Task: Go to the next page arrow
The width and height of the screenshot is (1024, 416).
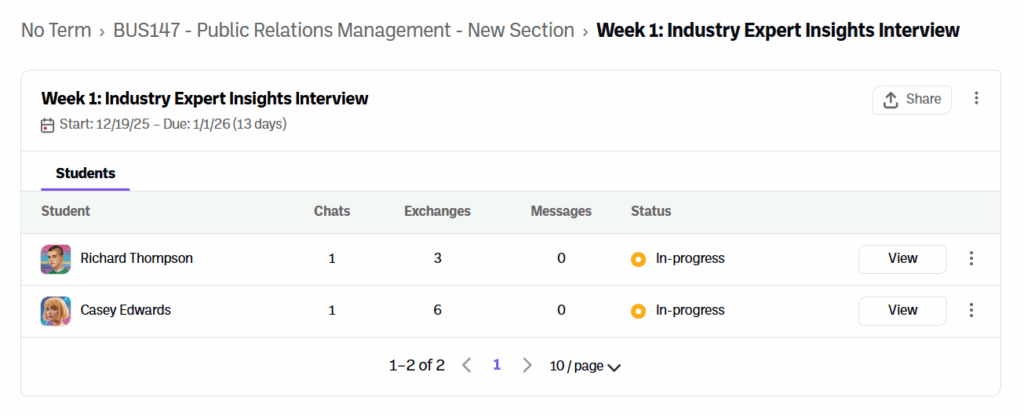Action: (x=527, y=366)
